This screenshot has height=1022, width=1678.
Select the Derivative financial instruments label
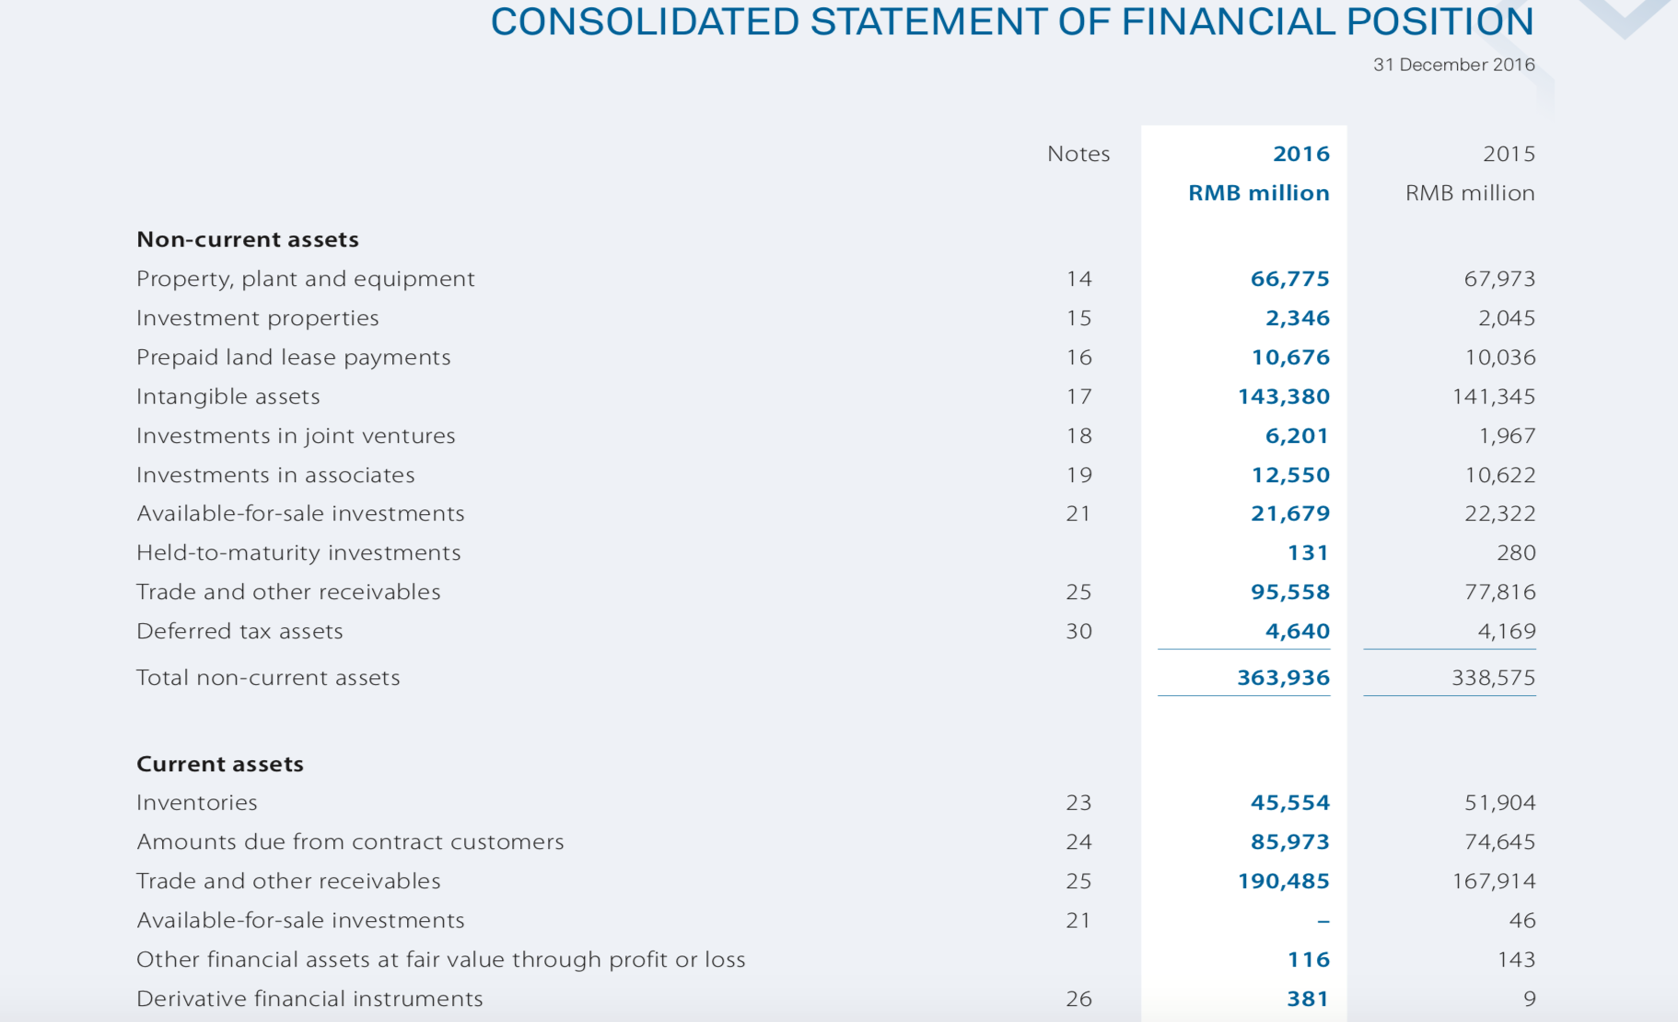click(309, 999)
